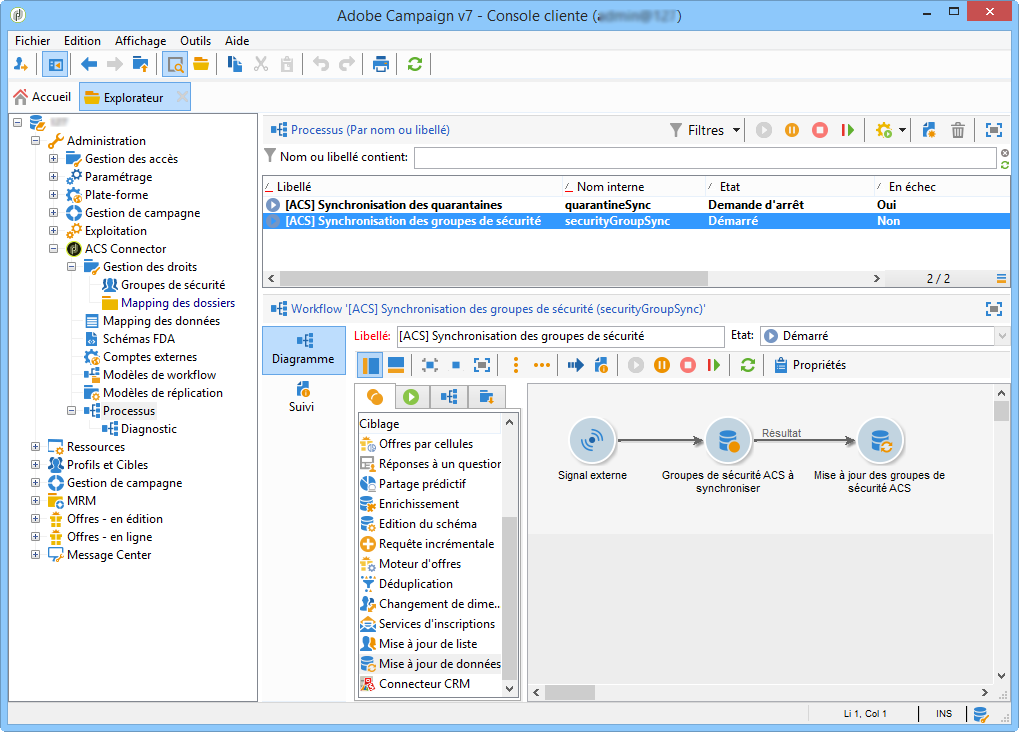Click the horizontal scrollbar of the process list
Image resolution: width=1029 pixels, height=744 pixels.
494,279
